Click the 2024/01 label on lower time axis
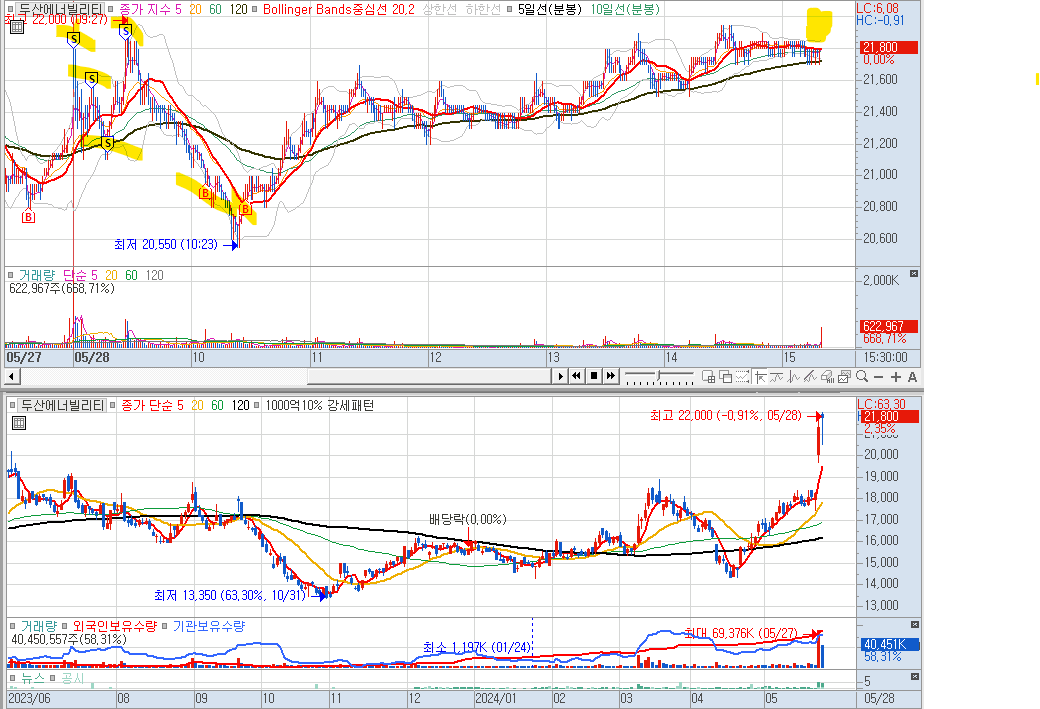 (495, 698)
